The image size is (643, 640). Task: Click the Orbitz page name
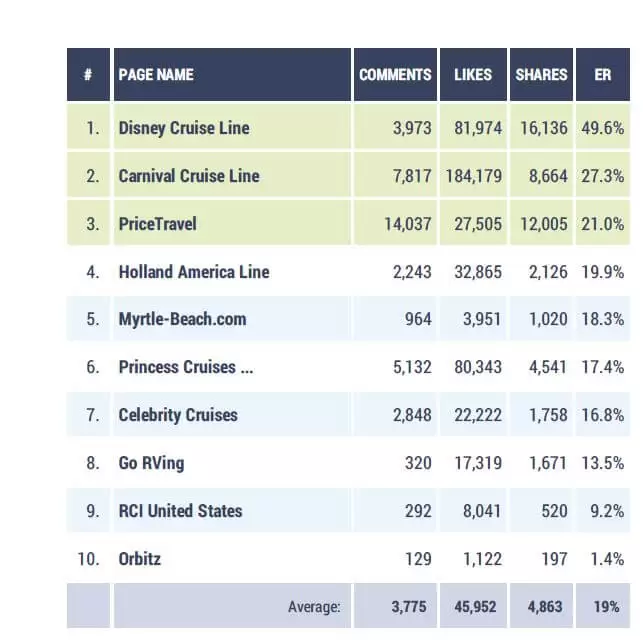pyautogui.click(x=139, y=559)
